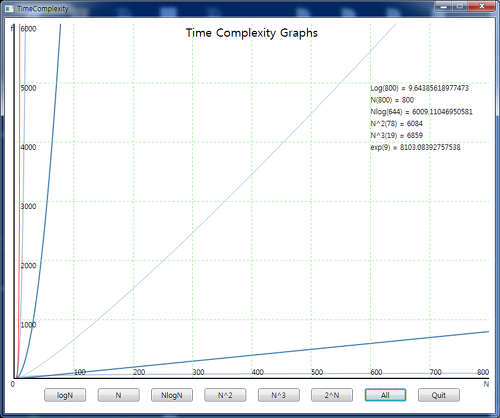Click the N^3(19) = 6859 text

(396, 135)
